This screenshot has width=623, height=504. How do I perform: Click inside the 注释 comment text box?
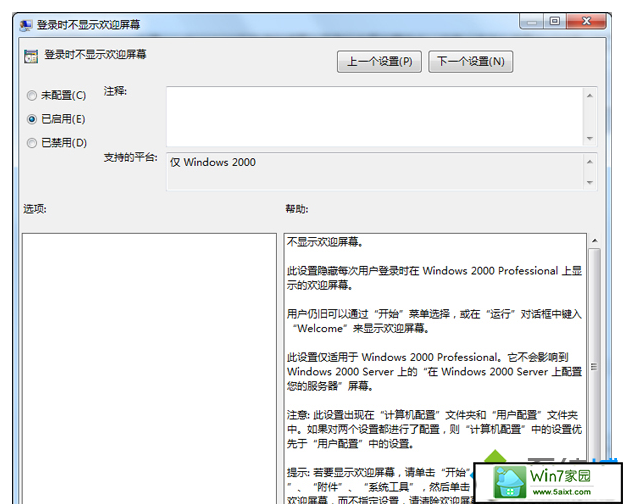[x=375, y=116]
